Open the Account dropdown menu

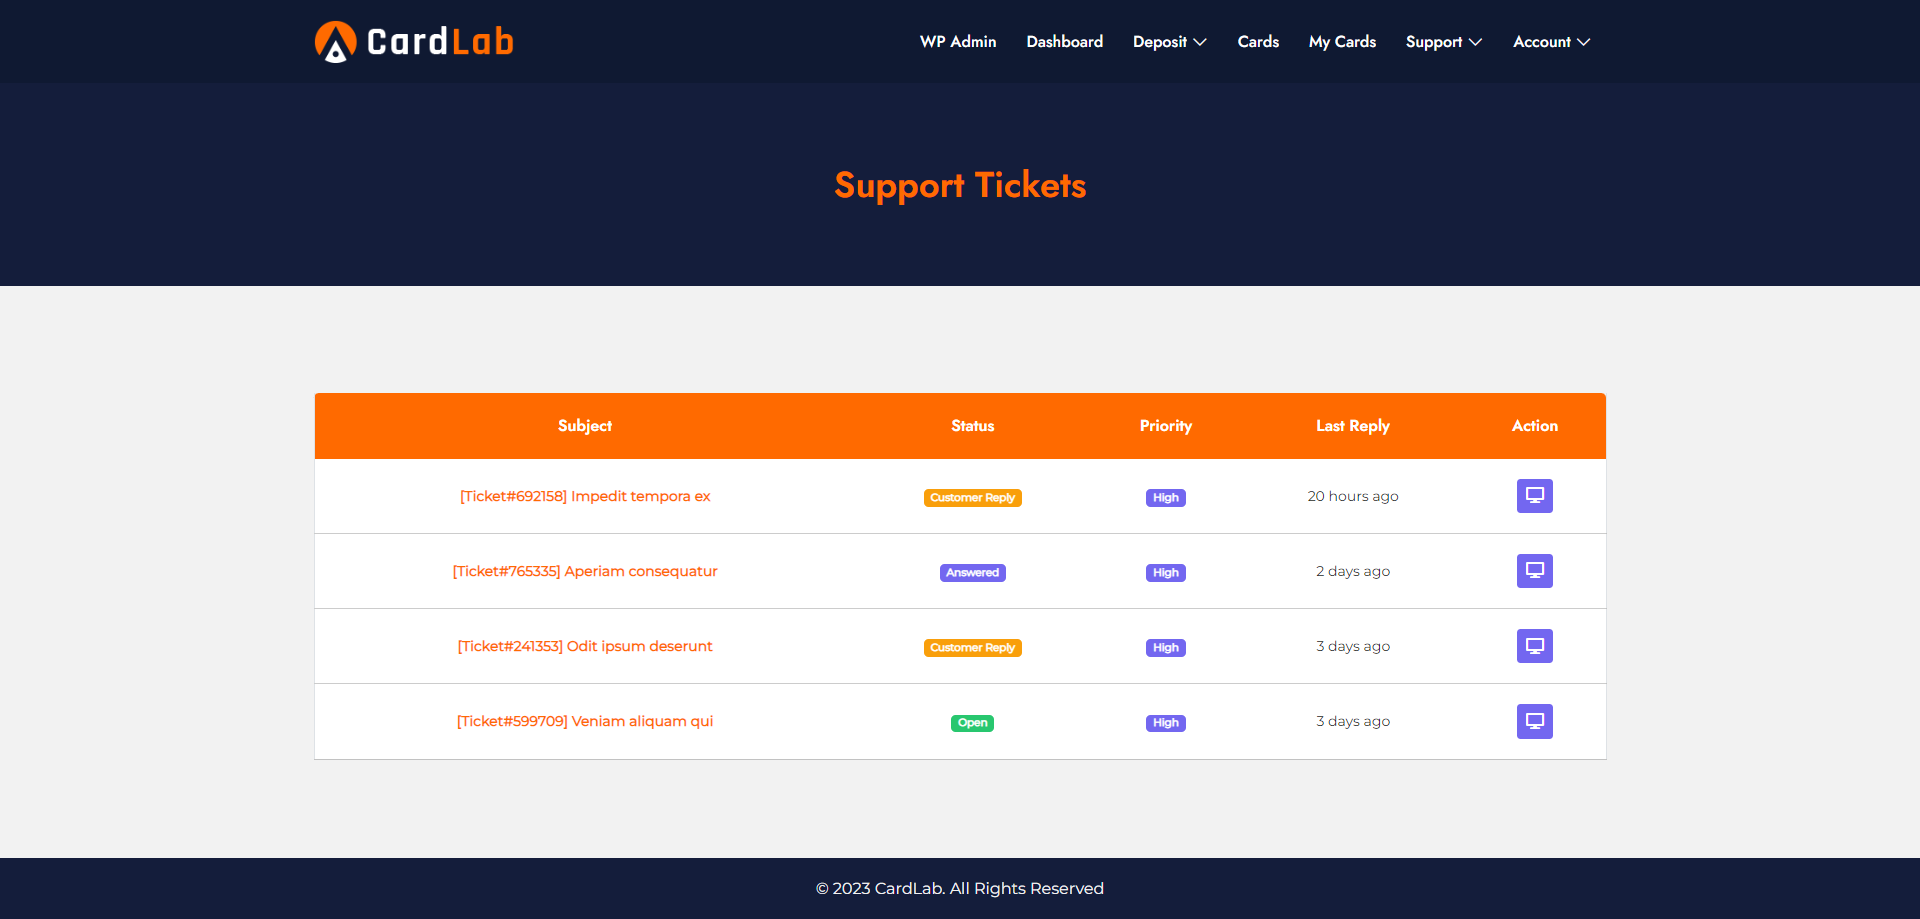(x=1551, y=42)
